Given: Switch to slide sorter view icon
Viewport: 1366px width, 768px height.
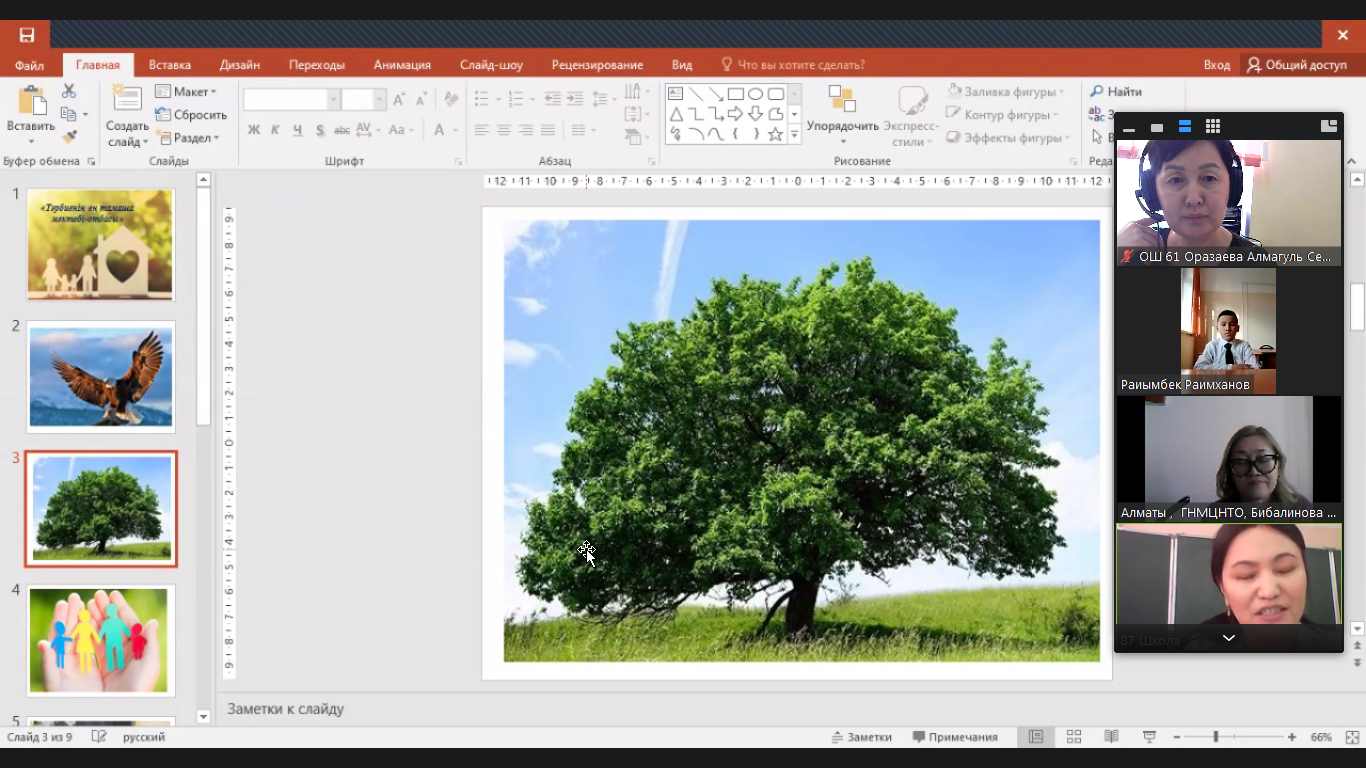Looking at the screenshot, I should click(x=1074, y=737).
